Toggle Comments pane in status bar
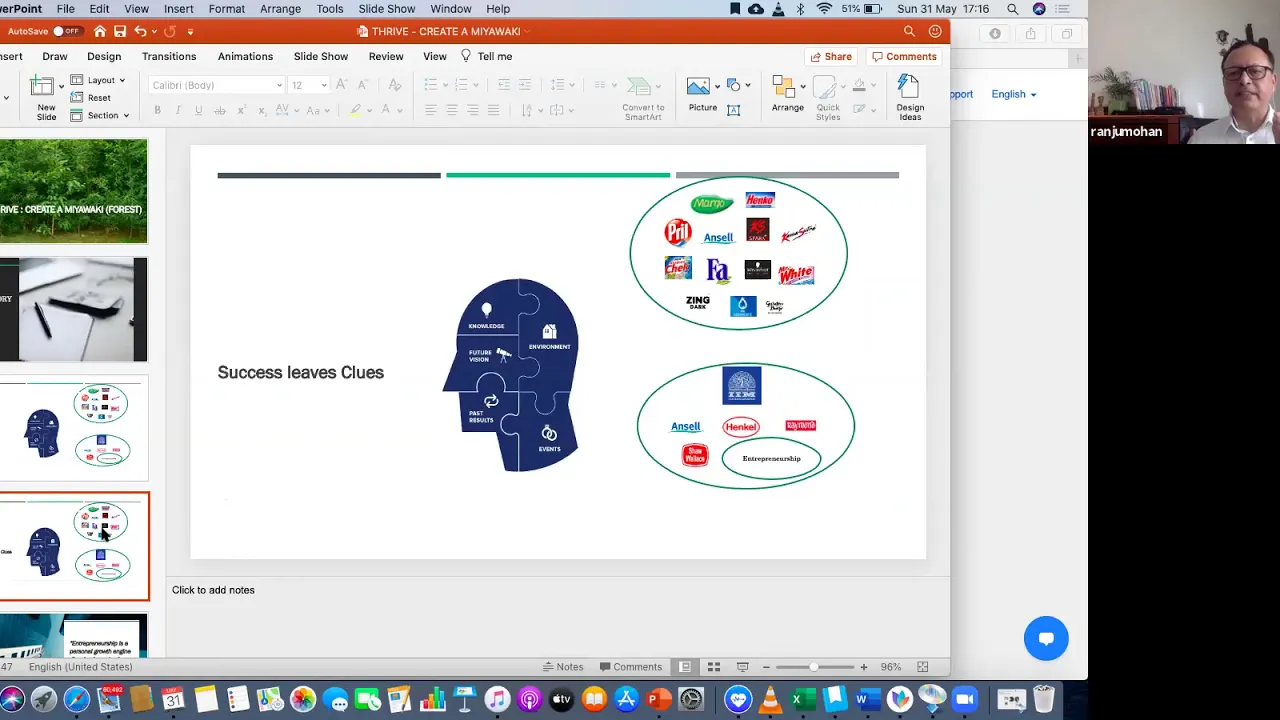 tap(631, 667)
